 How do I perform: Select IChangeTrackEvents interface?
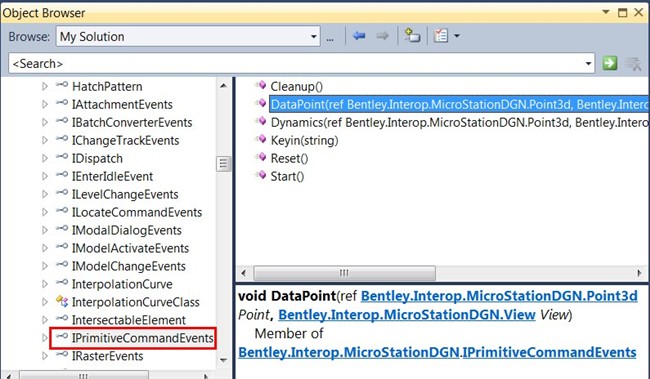pos(125,140)
